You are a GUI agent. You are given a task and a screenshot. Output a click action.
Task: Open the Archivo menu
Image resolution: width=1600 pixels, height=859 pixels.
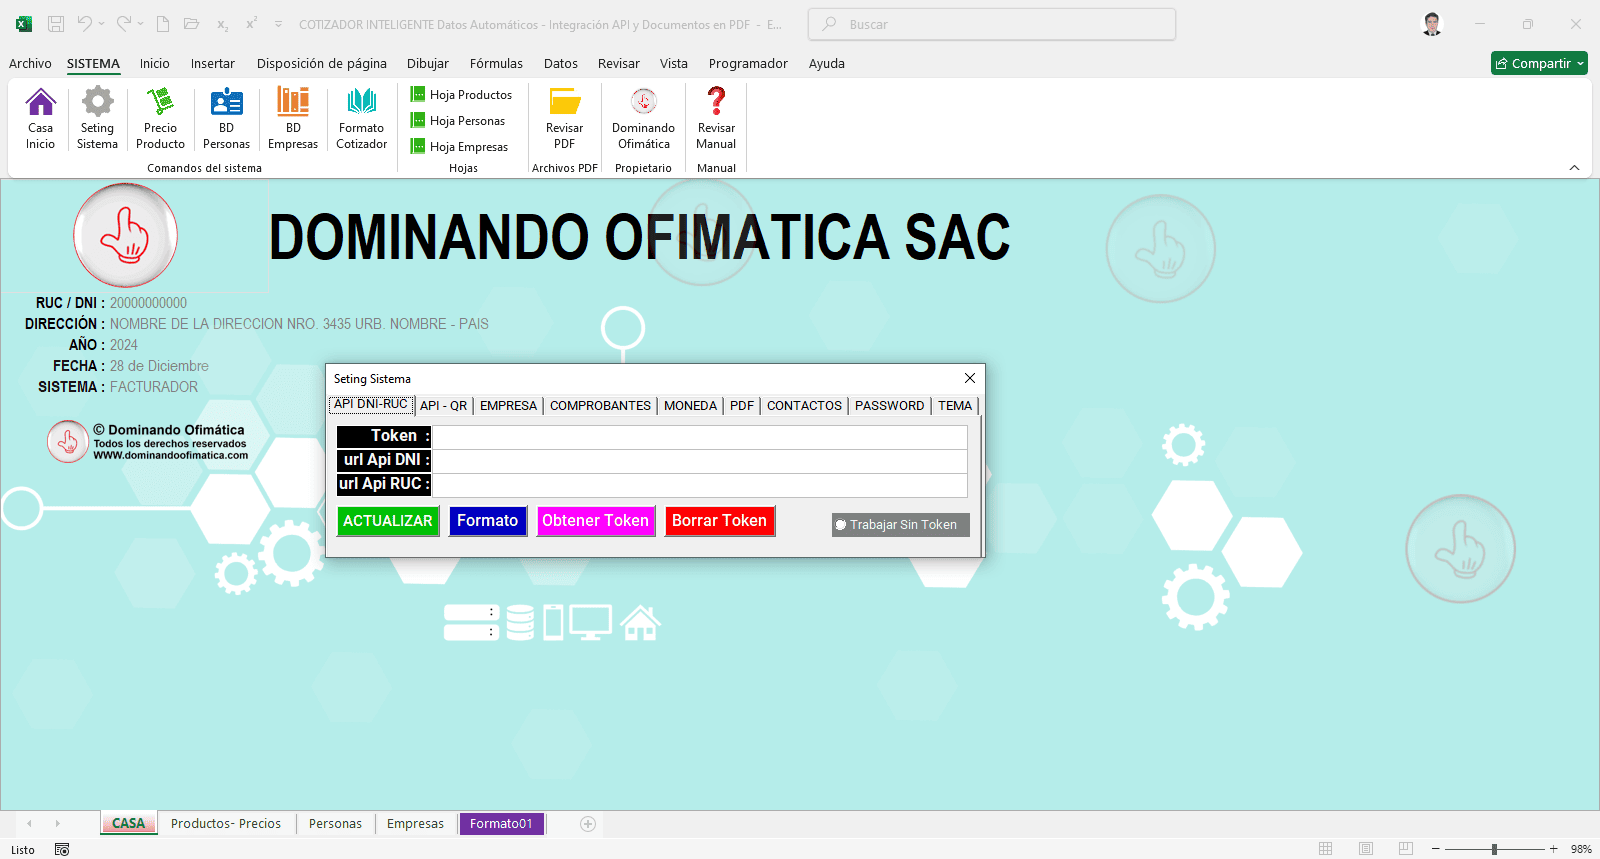click(x=30, y=63)
